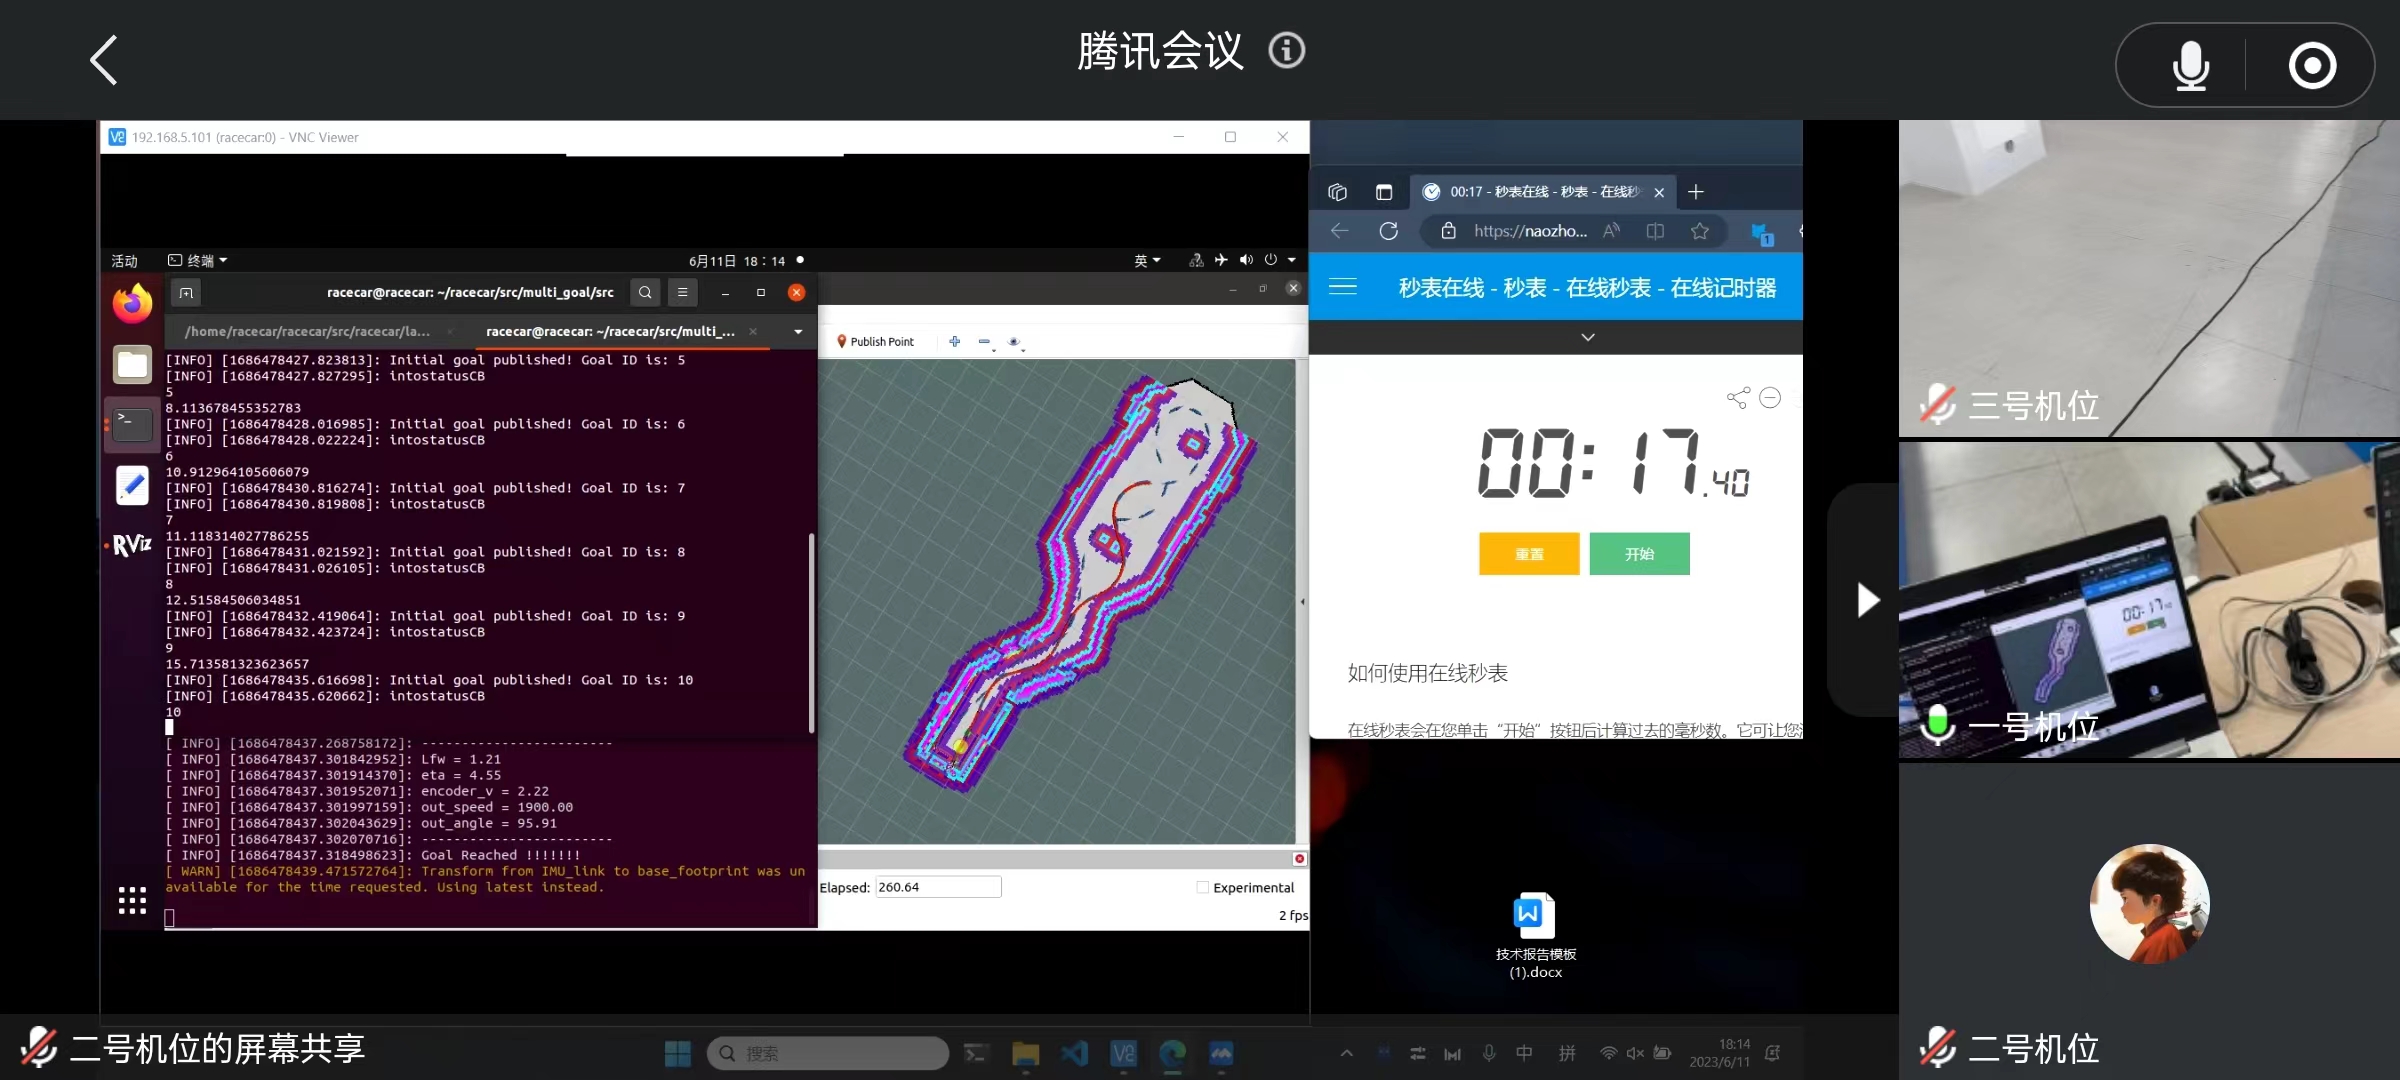Click the back arrow in the meeting header
Screen dimensions: 2400x1080
pyautogui.click(x=104, y=60)
